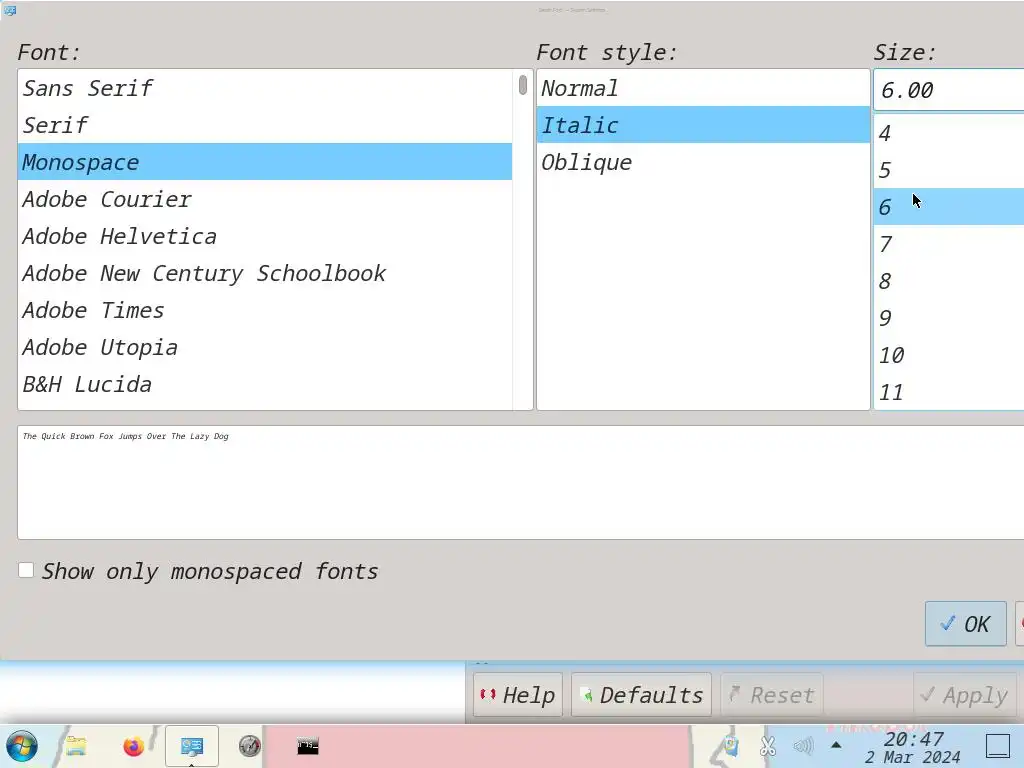Image resolution: width=1024 pixels, height=768 pixels.
Task: Open the volume control tray icon
Action: point(803,746)
